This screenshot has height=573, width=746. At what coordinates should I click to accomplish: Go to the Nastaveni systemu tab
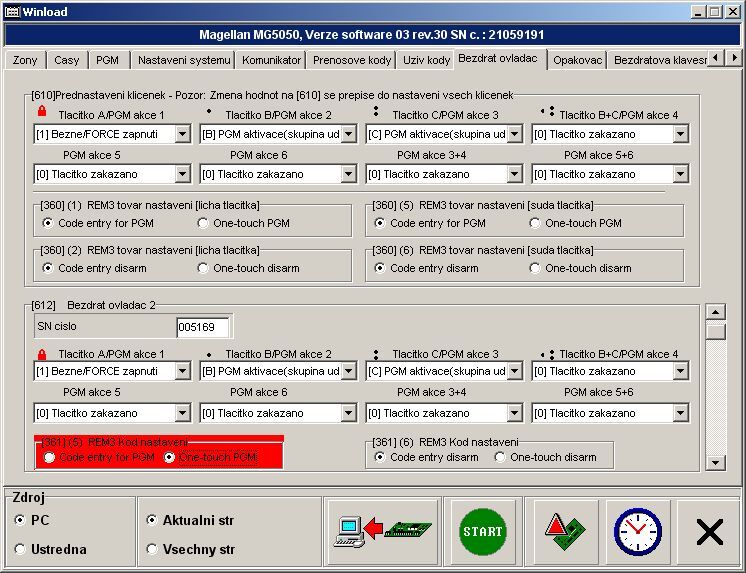[x=184, y=60]
